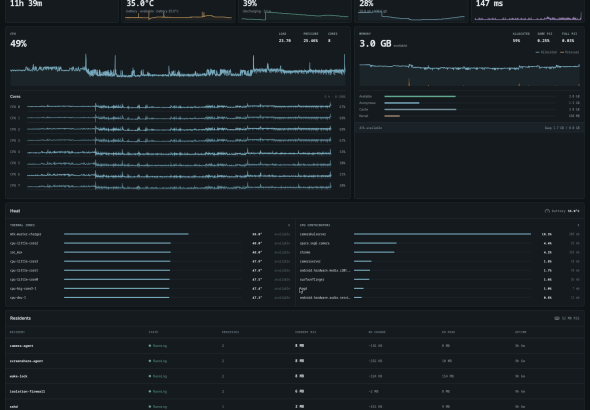Sort residents by the Current RSS column

pyautogui.click(x=306, y=332)
